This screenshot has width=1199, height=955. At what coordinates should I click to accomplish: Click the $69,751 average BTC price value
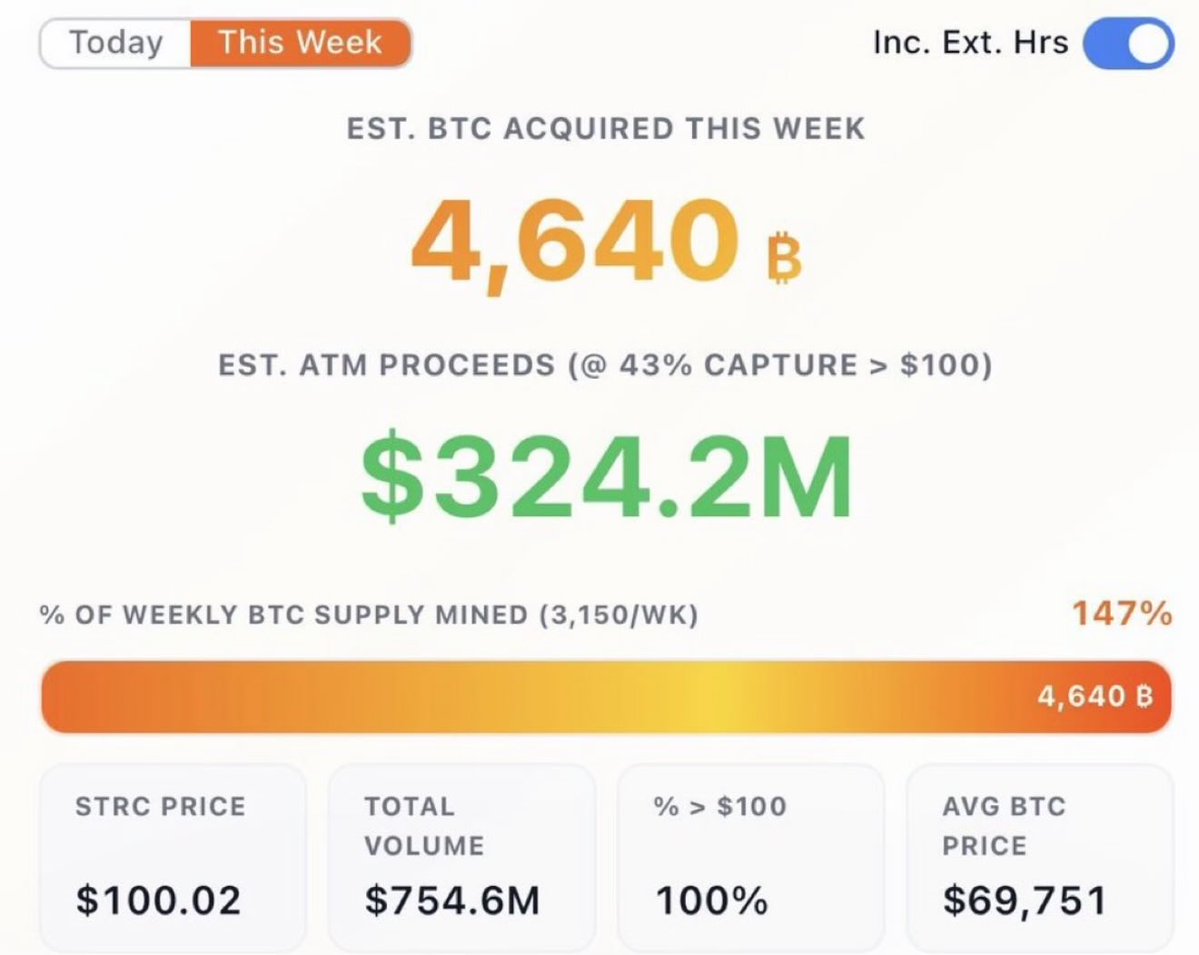pos(1024,901)
